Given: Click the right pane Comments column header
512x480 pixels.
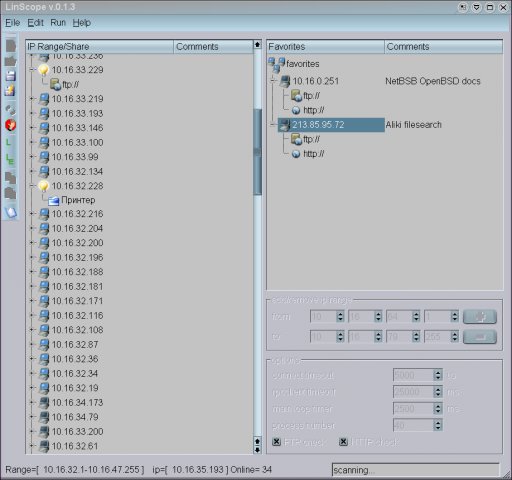Looking at the screenshot, I should coord(443,47).
